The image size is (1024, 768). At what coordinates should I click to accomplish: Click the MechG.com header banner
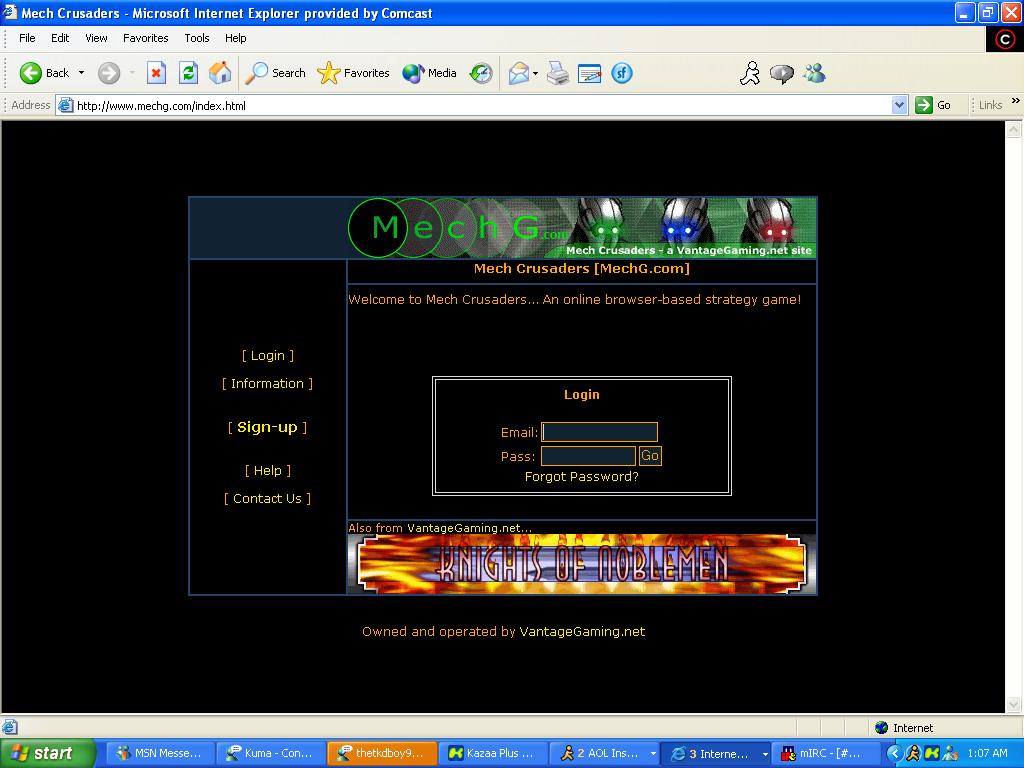point(582,228)
